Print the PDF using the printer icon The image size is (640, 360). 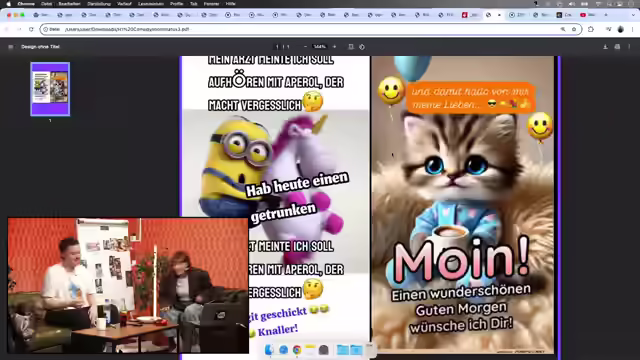coord(617,47)
